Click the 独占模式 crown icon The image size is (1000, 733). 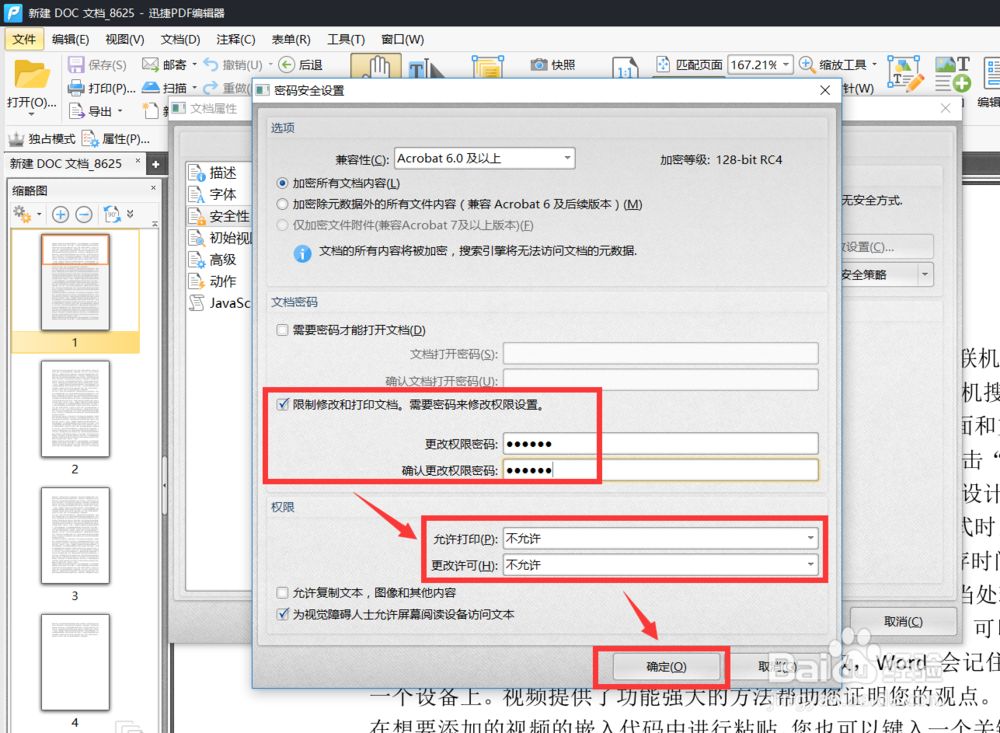(16, 138)
